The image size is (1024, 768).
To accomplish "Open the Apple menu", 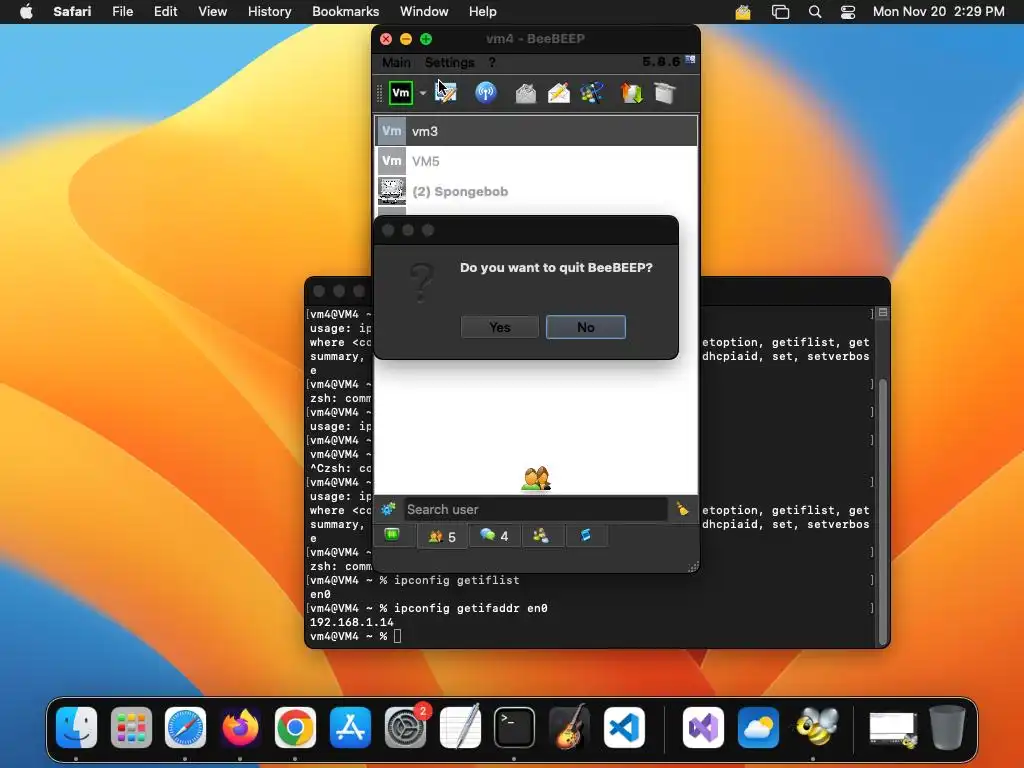I will (26, 12).
